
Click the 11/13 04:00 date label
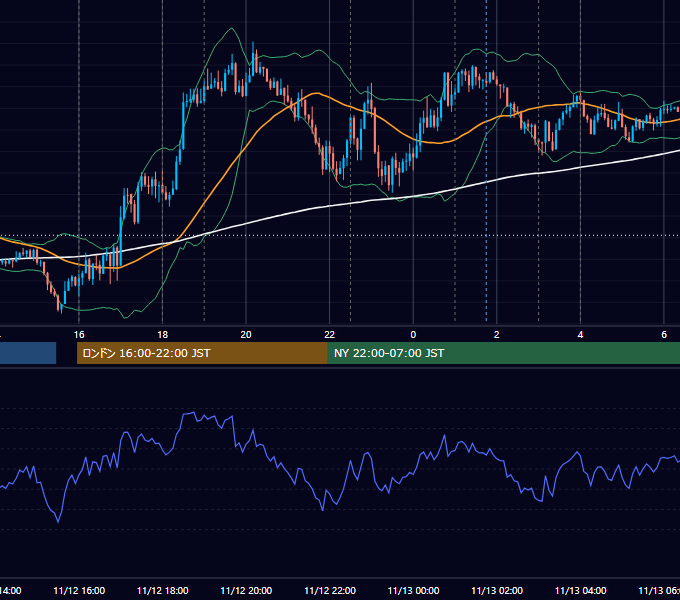click(581, 590)
